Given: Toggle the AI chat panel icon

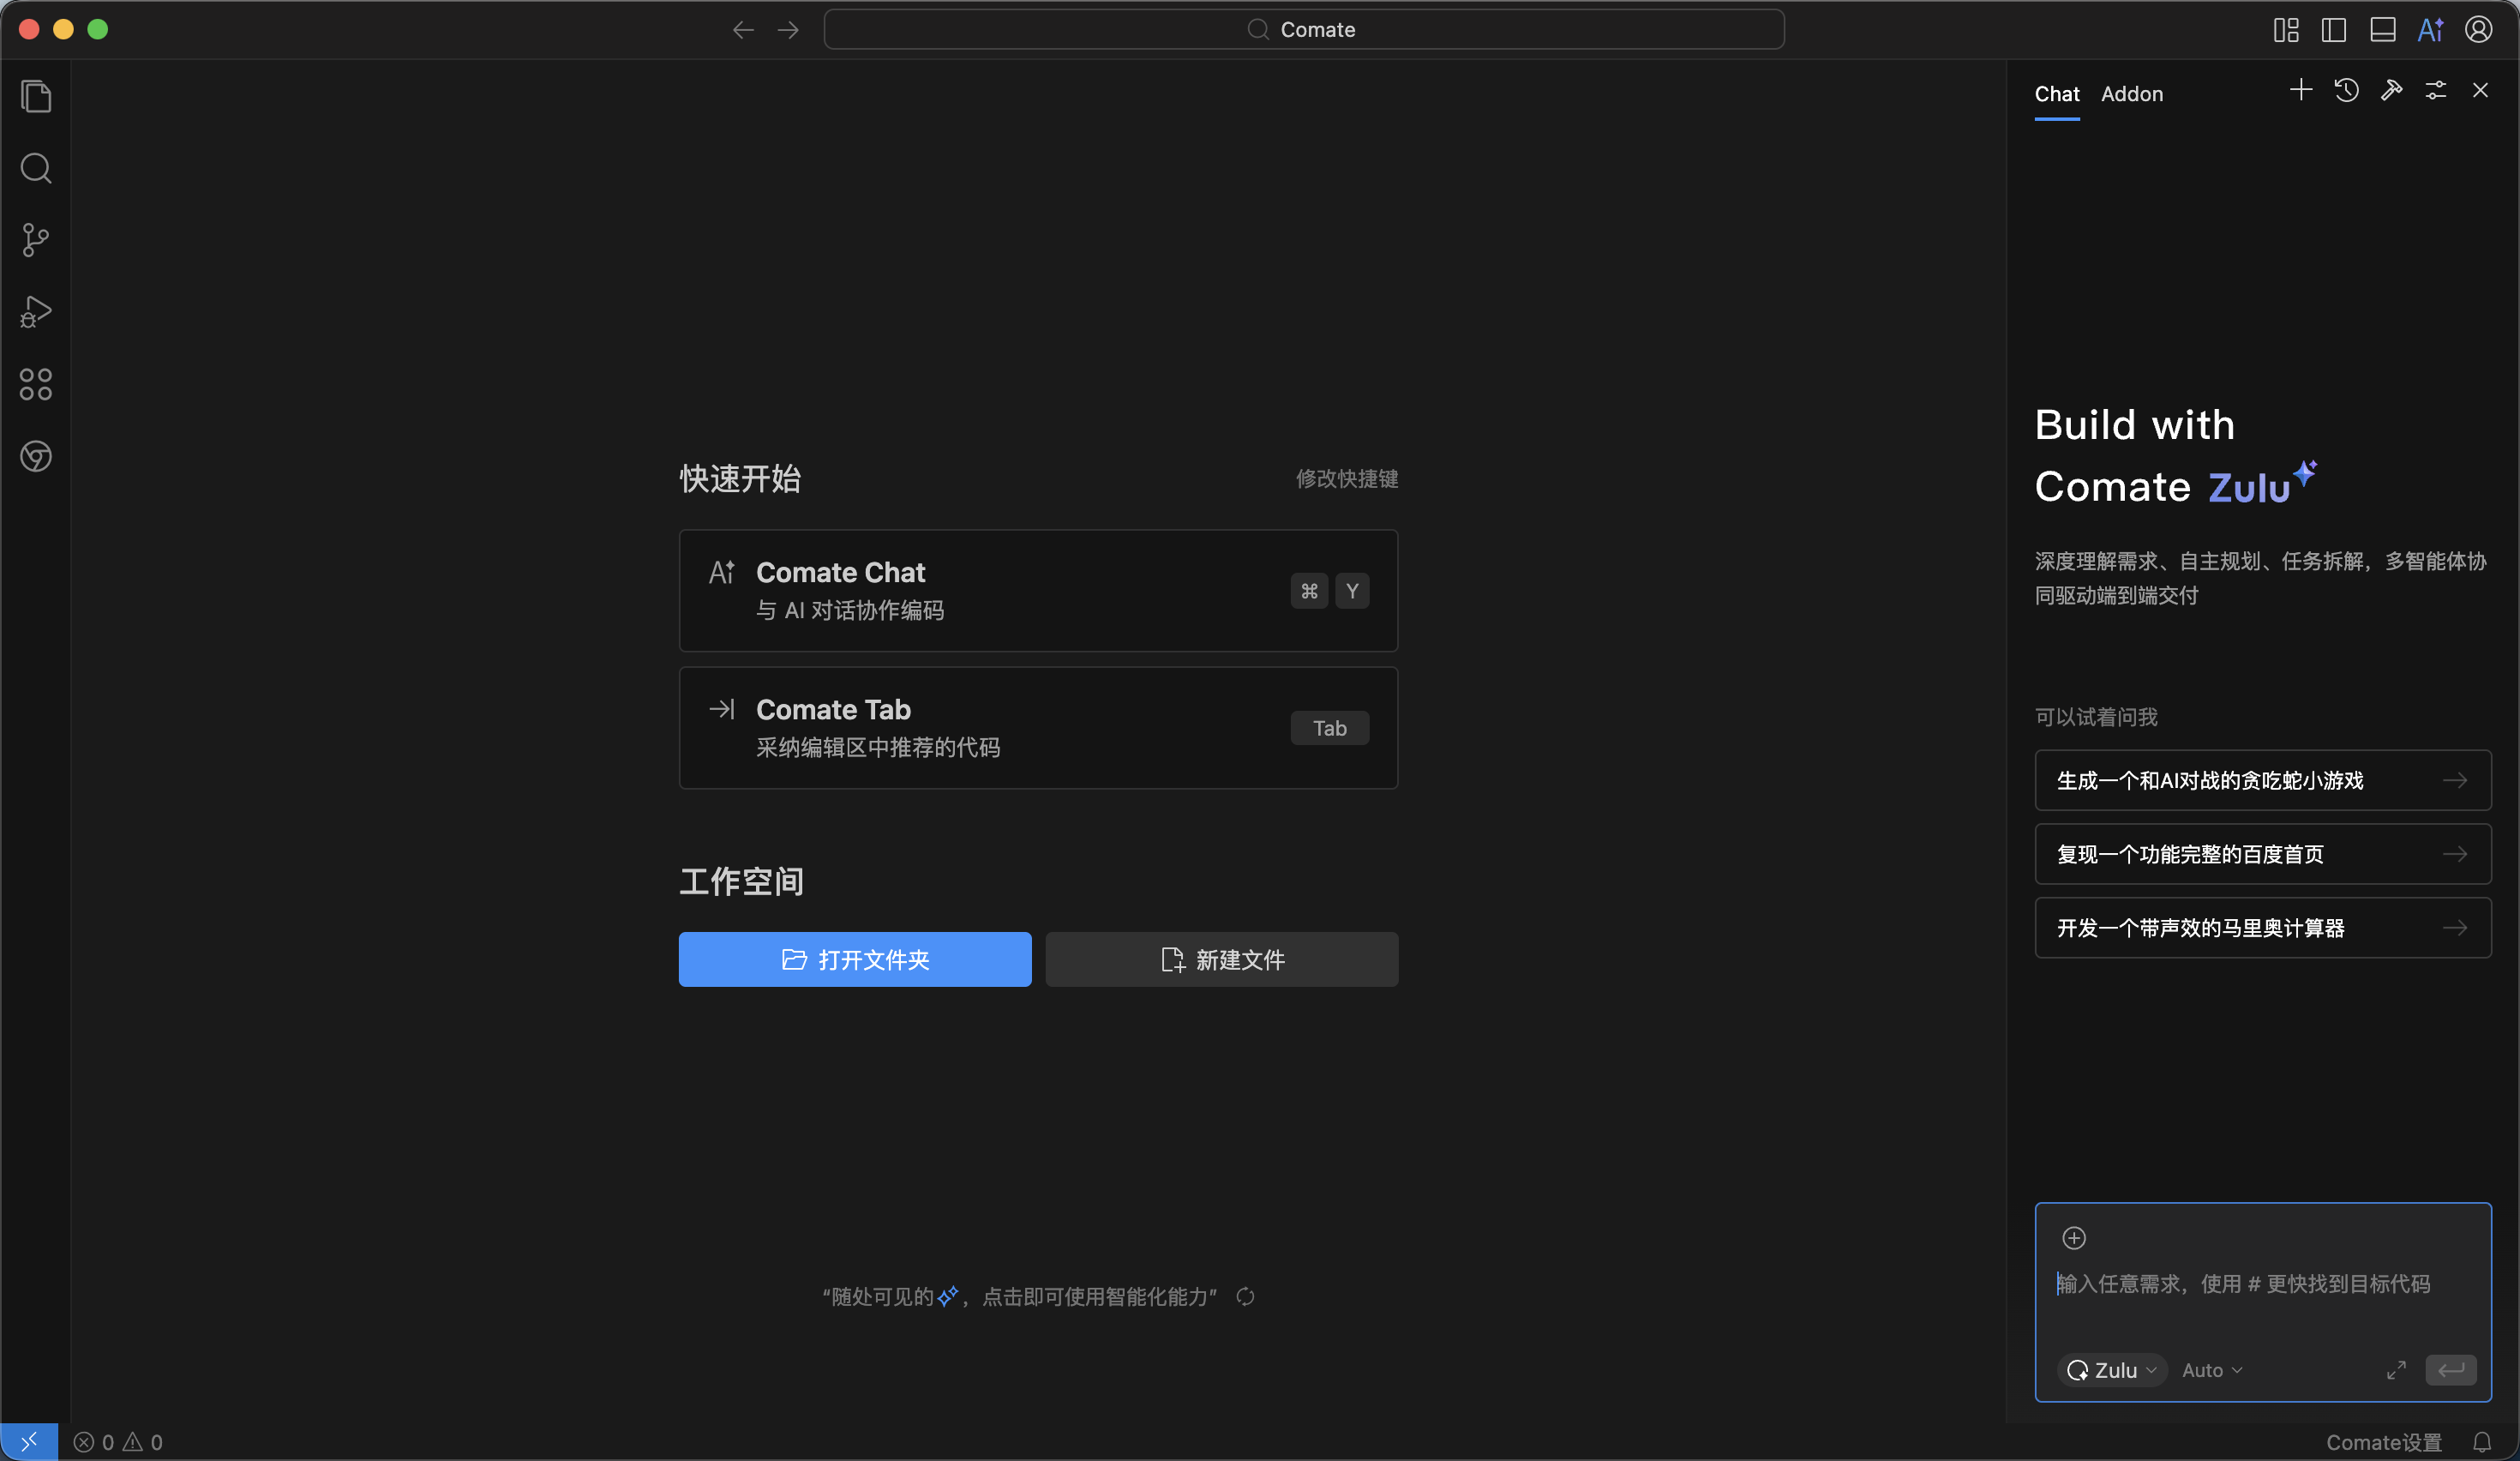Looking at the screenshot, I should coord(2431,30).
